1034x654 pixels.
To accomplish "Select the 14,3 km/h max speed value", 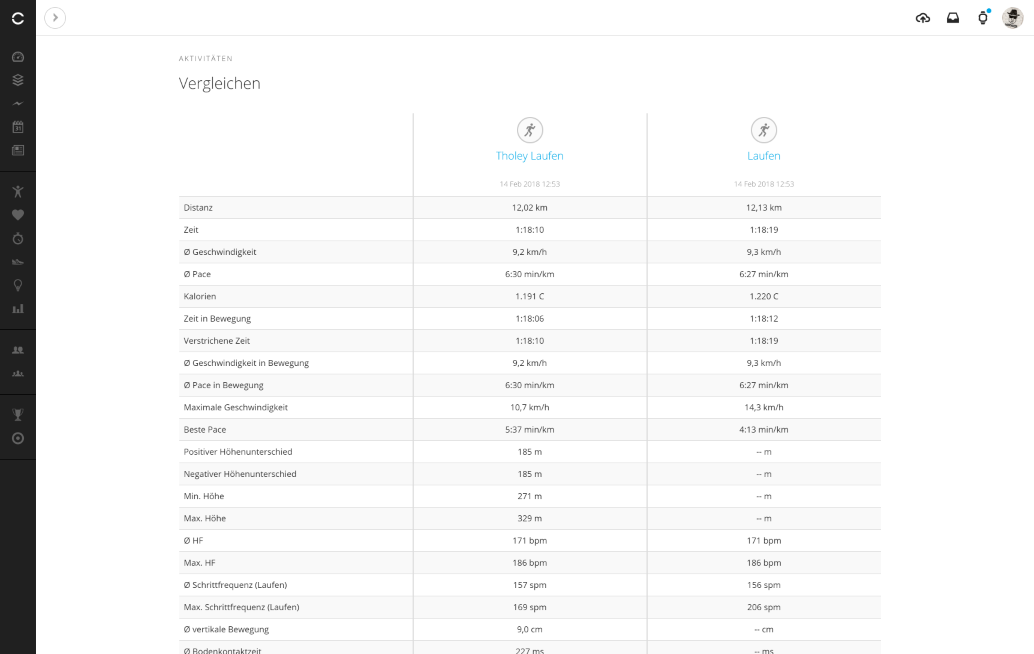I will click(764, 407).
